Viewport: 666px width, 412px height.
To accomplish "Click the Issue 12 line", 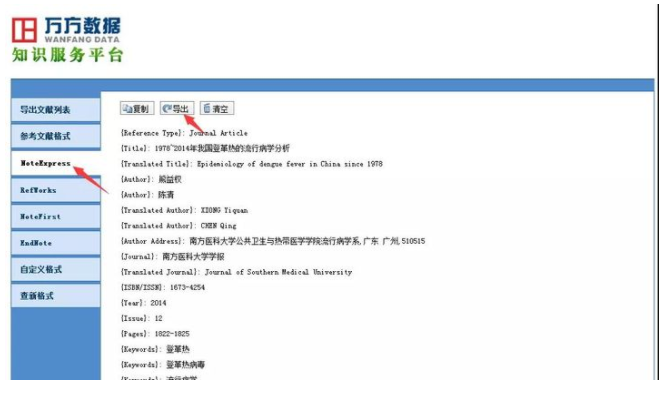I will pos(141,318).
